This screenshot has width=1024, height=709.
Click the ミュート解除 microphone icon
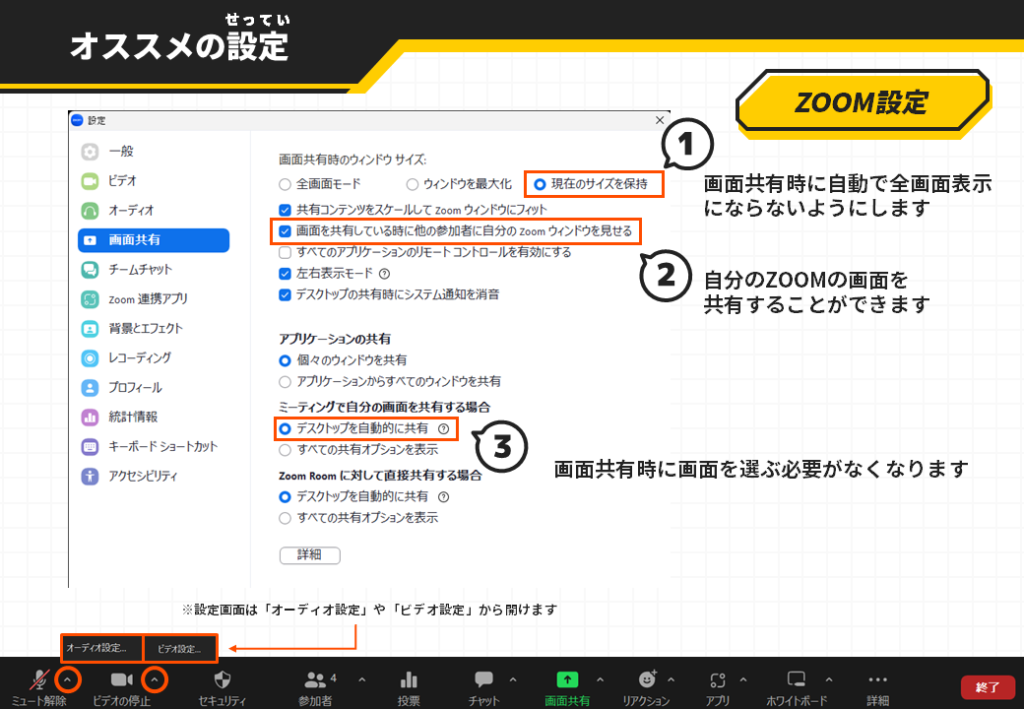click(x=38, y=679)
